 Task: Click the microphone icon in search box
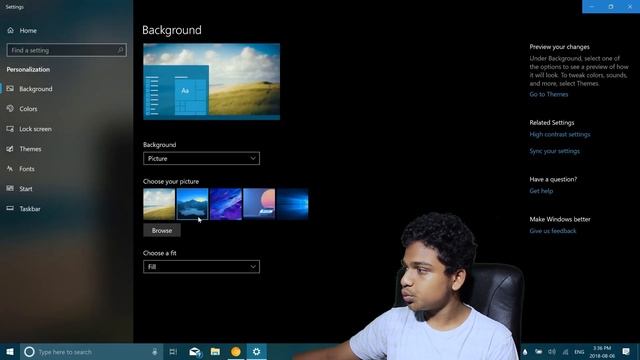pyautogui.click(x=155, y=351)
